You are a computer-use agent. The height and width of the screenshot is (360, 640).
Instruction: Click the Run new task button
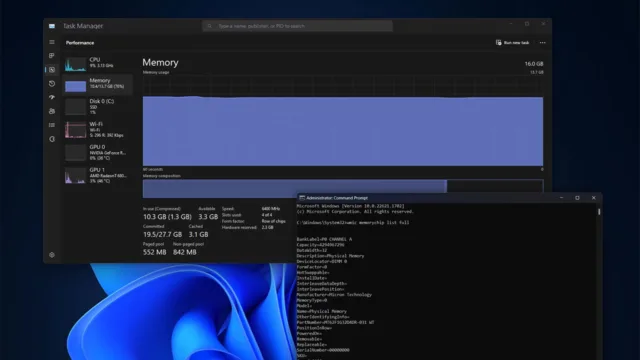pos(513,42)
